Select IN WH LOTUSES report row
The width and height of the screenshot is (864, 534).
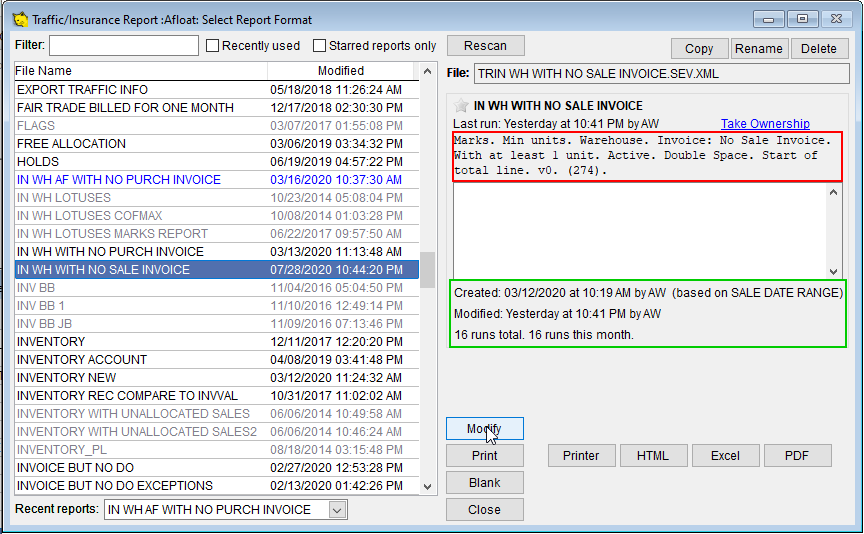217,197
